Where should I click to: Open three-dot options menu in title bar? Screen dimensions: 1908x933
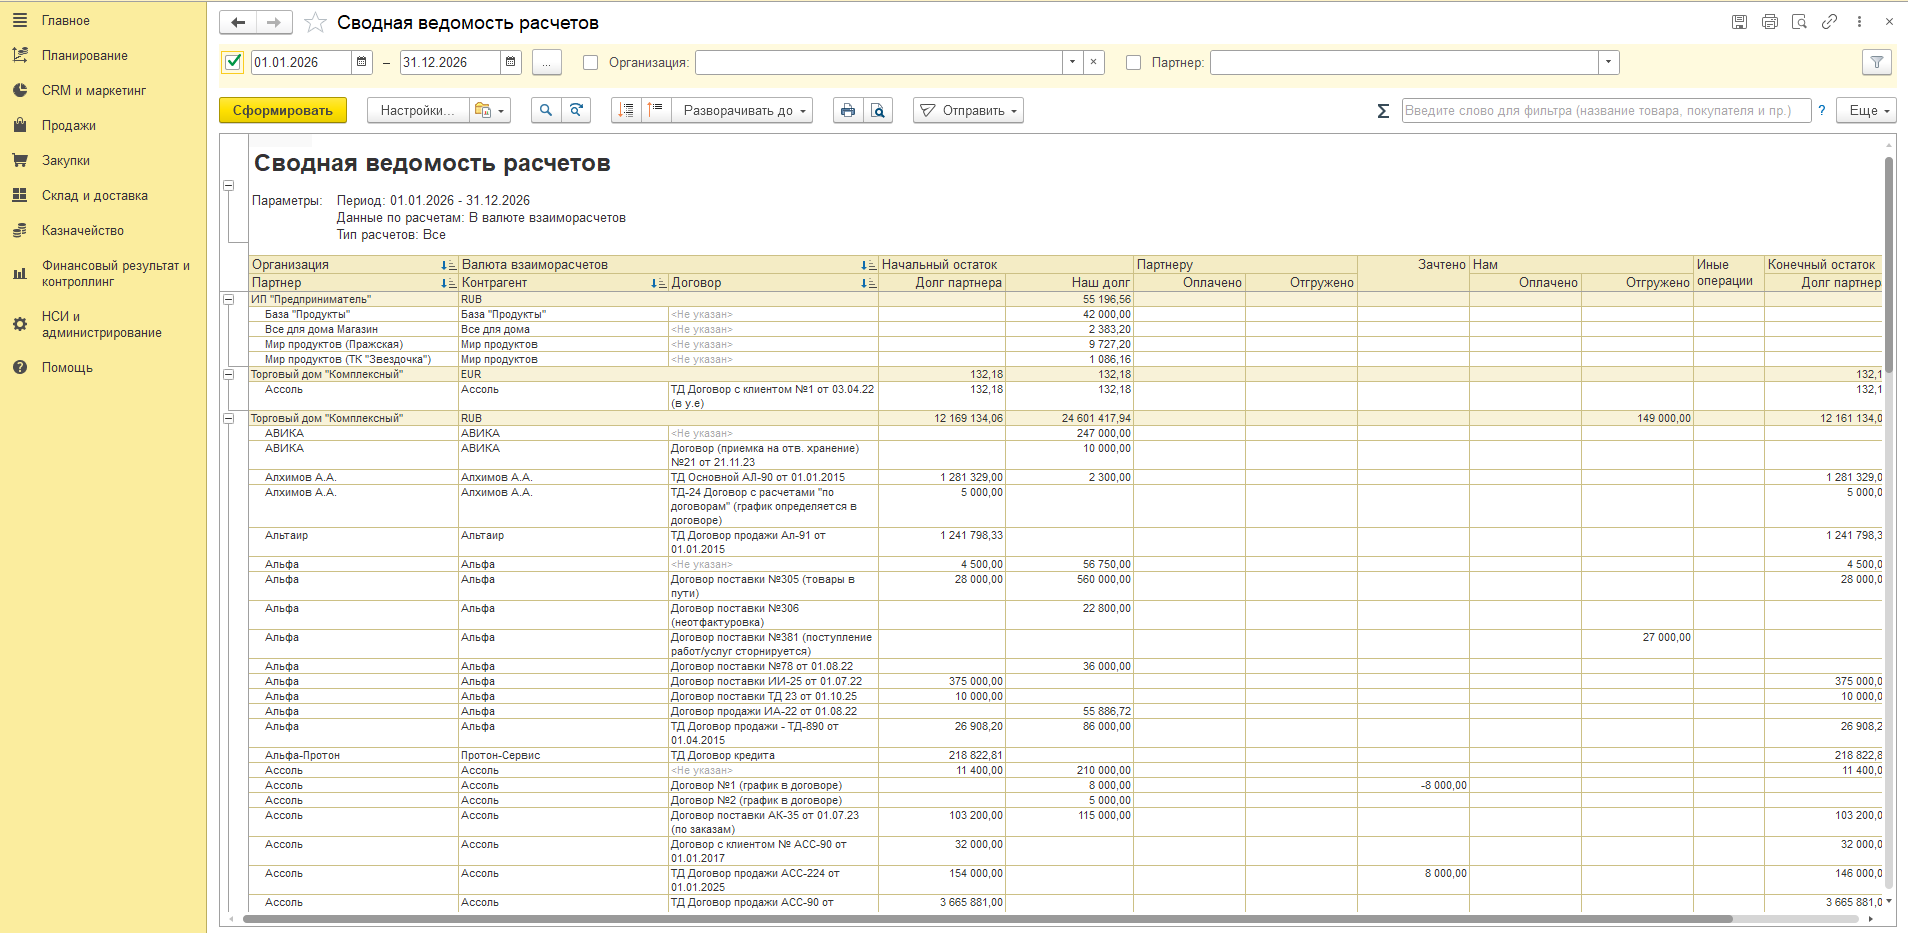1859,22
